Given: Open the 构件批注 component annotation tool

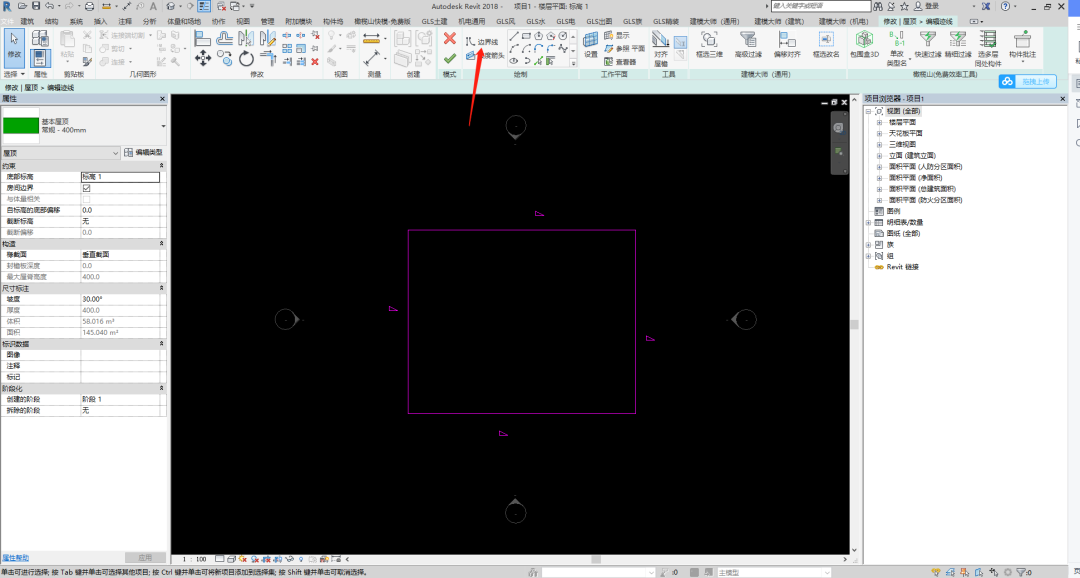Looking at the screenshot, I should click(x=1022, y=45).
